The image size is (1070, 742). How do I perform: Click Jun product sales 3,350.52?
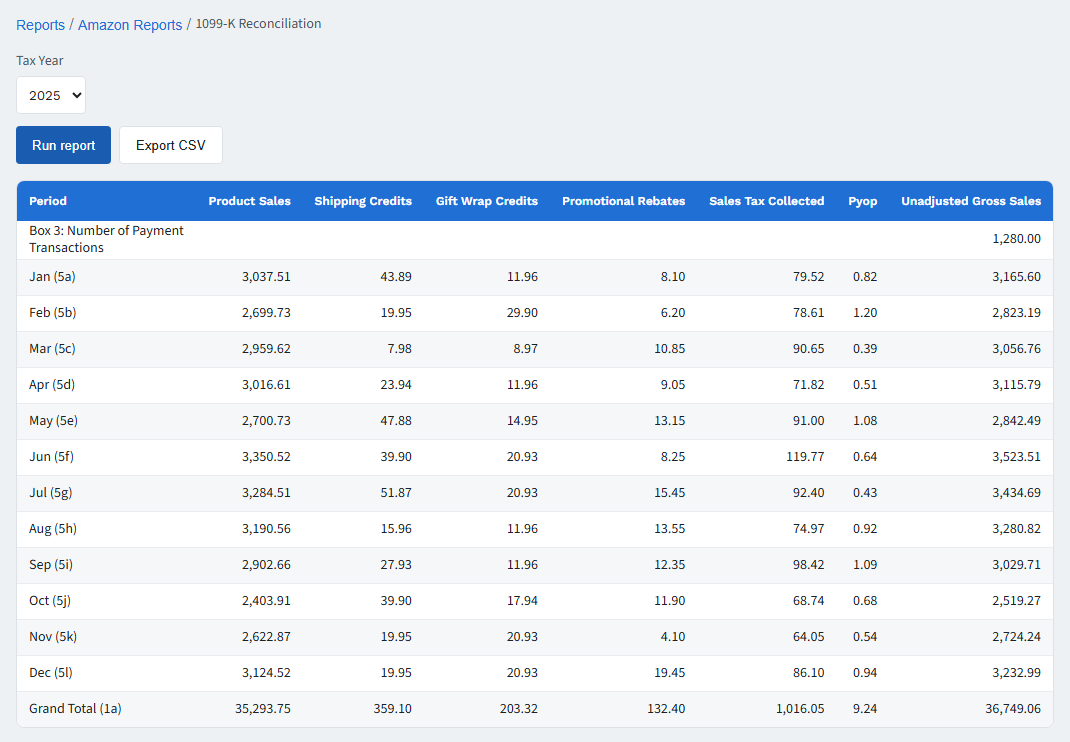pyautogui.click(x=266, y=457)
